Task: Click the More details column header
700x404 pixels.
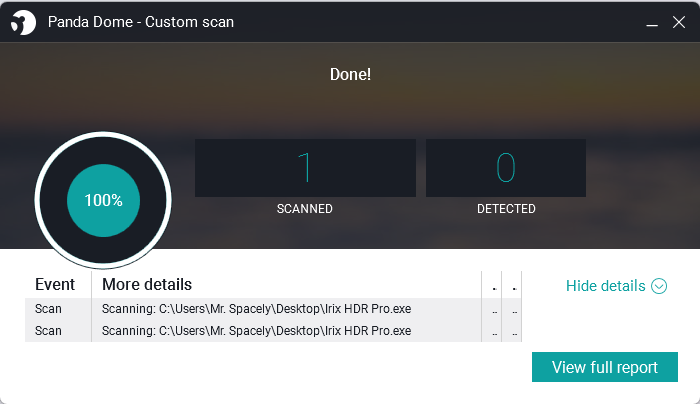Action: point(147,285)
